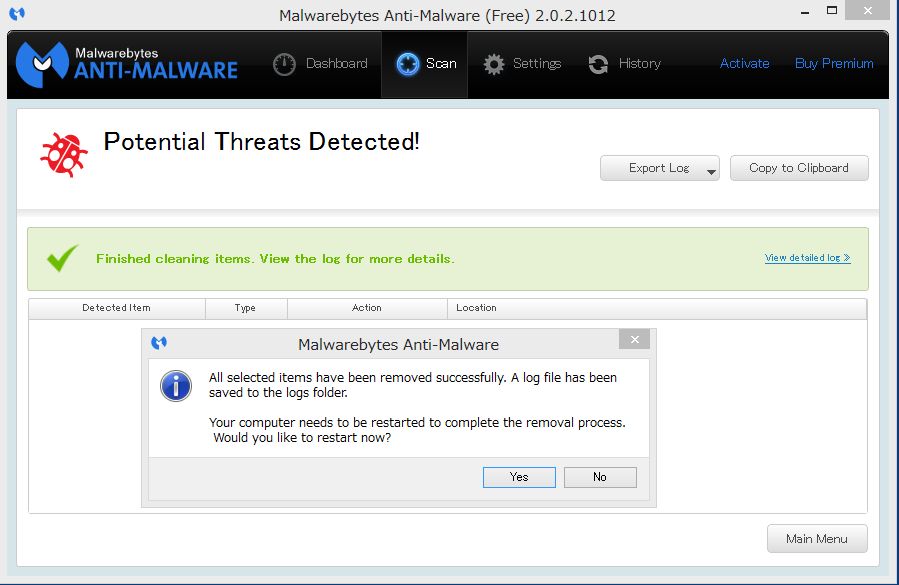This screenshot has height=585, width=899.
Task: Click the blue Scan target icon
Action: click(408, 64)
